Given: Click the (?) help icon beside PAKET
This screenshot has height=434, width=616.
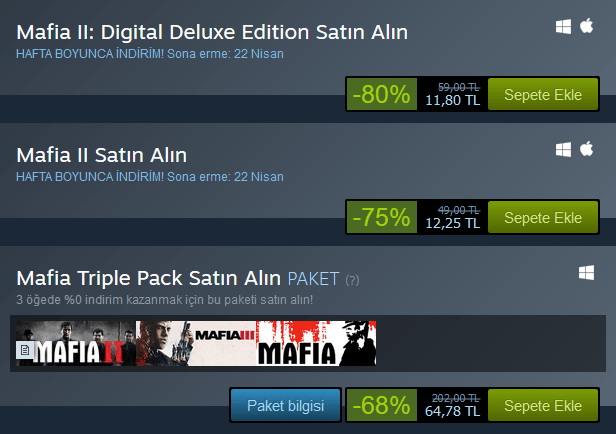Looking at the screenshot, I should coord(352,280).
